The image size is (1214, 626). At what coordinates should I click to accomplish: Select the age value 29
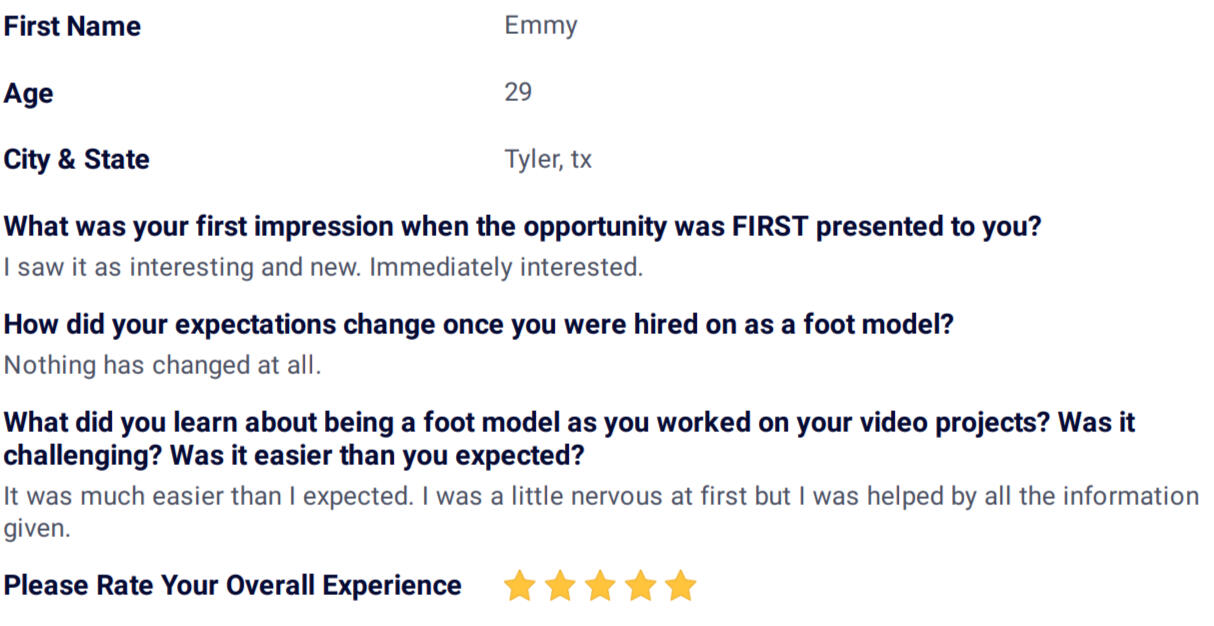pyautogui.click(x=518, y=93)
